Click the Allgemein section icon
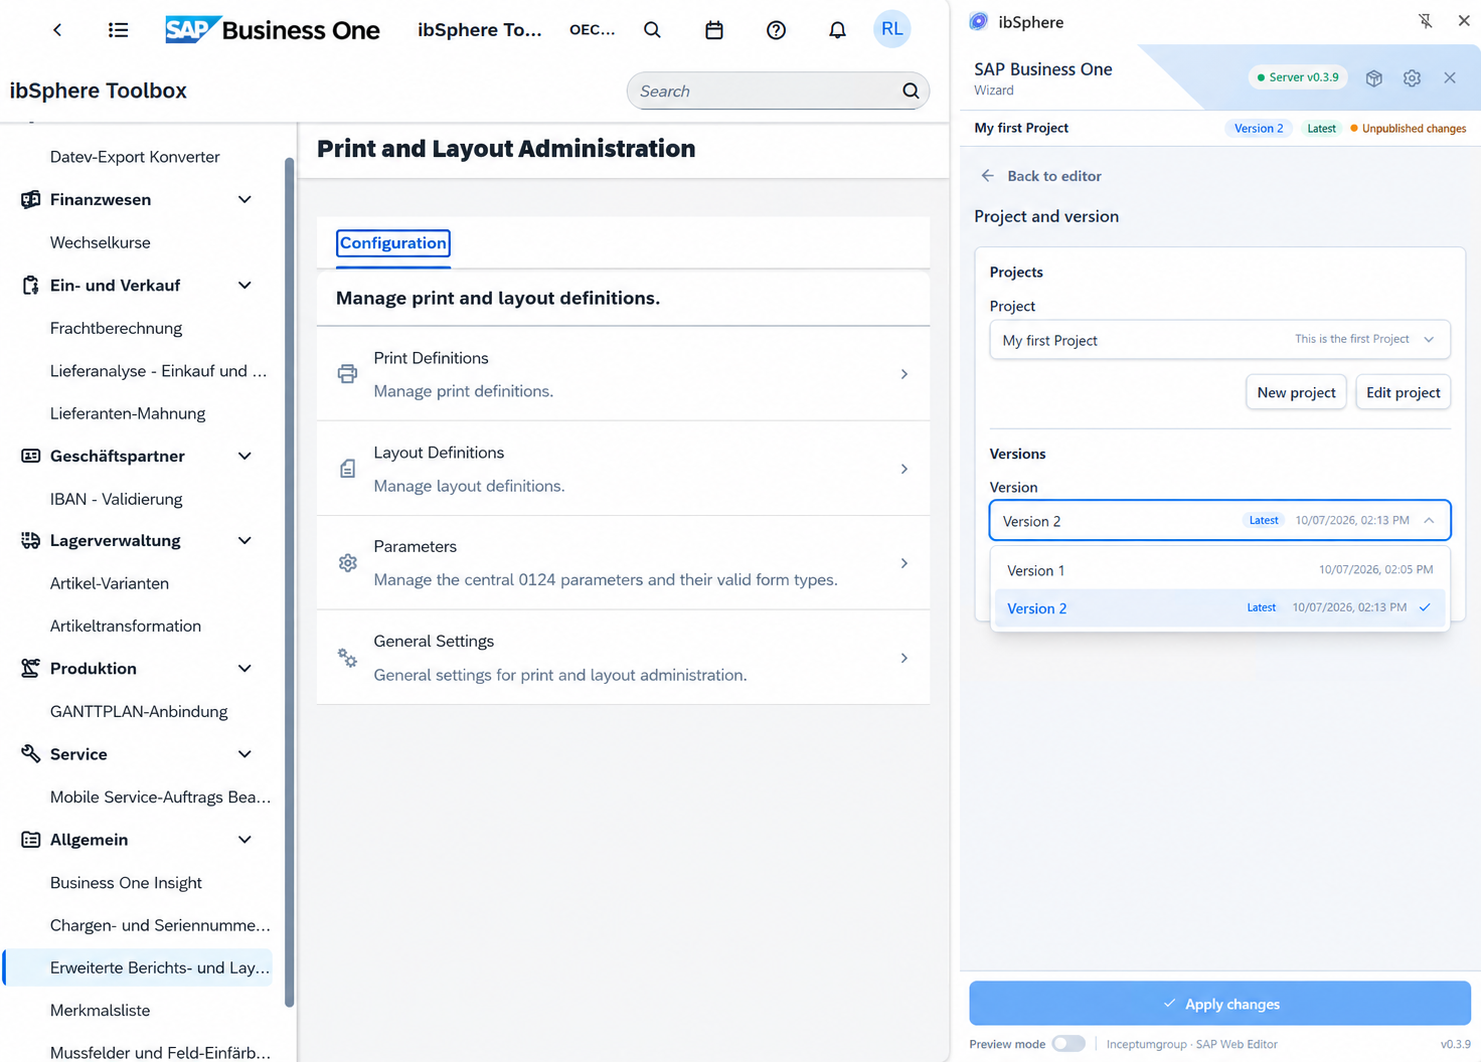 tap(31, 840)
